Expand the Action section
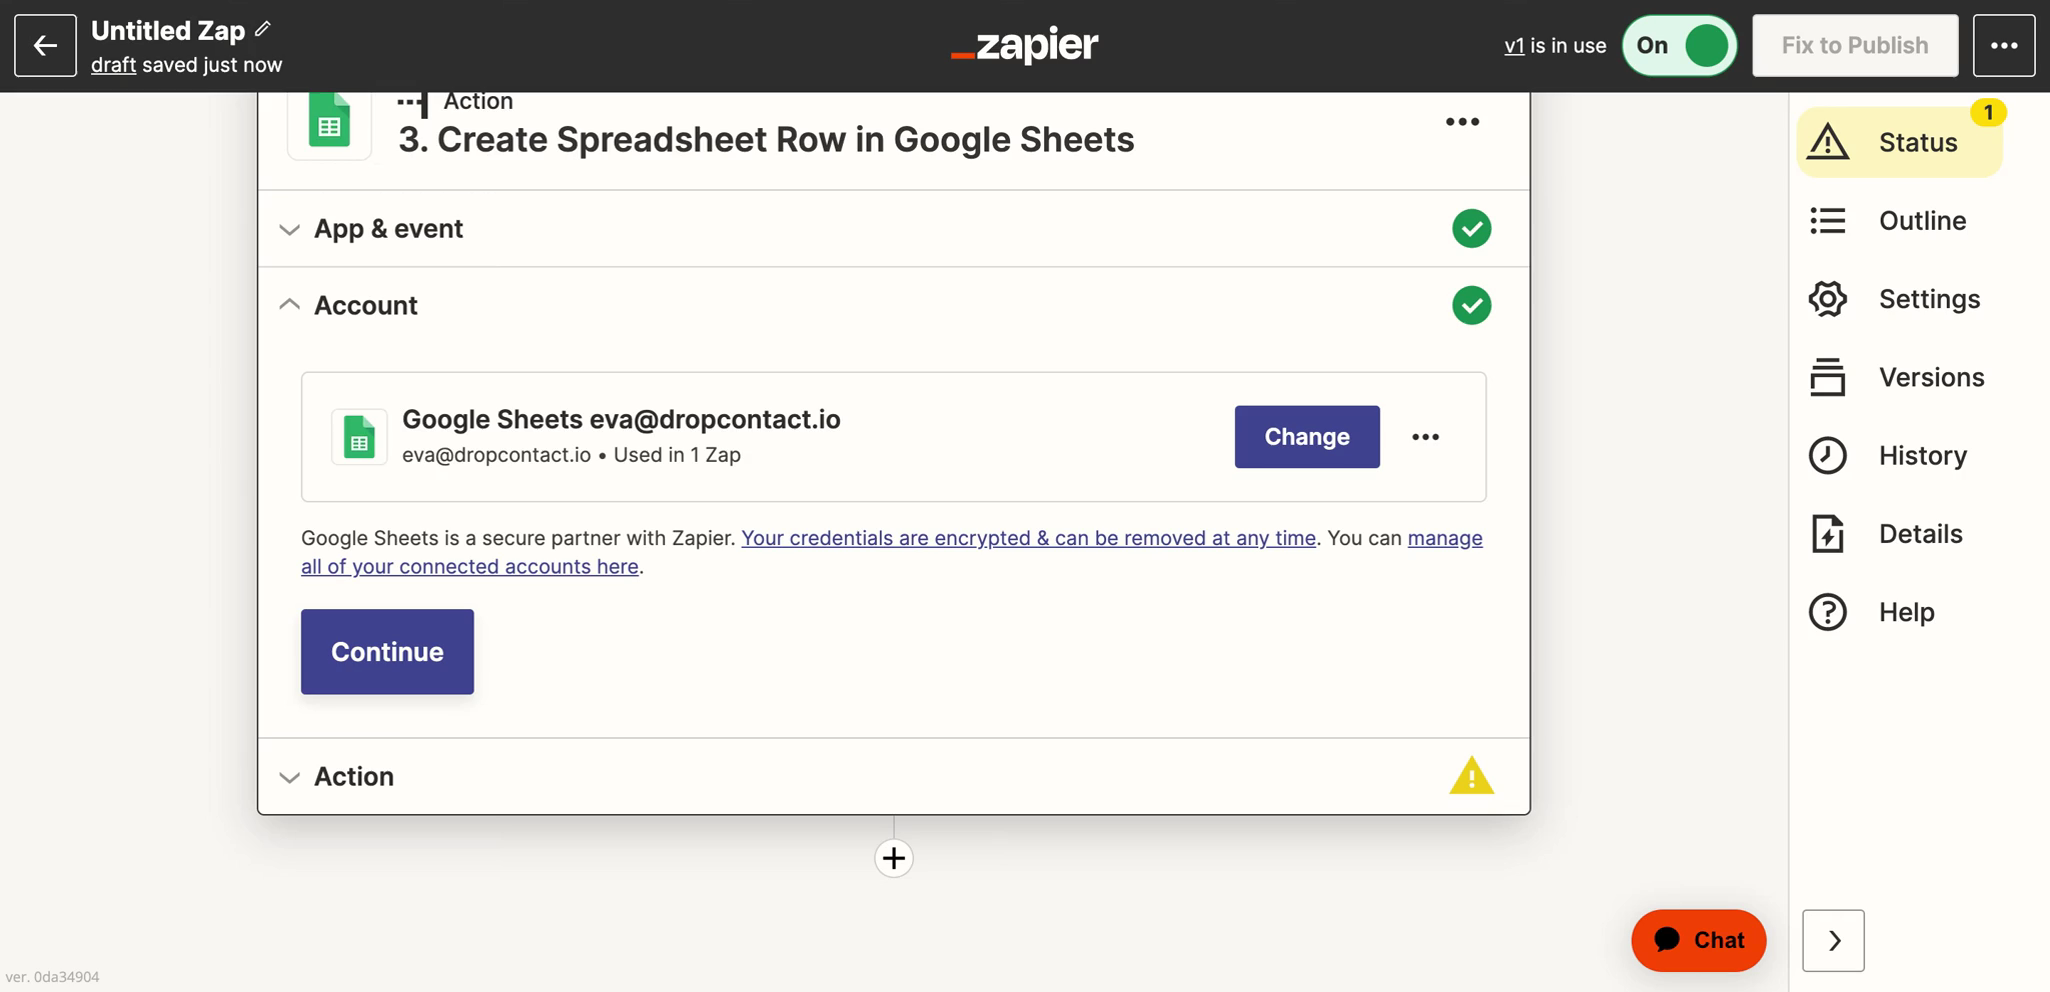Screen dimensions: 2050x992 (x=893, y=776)
